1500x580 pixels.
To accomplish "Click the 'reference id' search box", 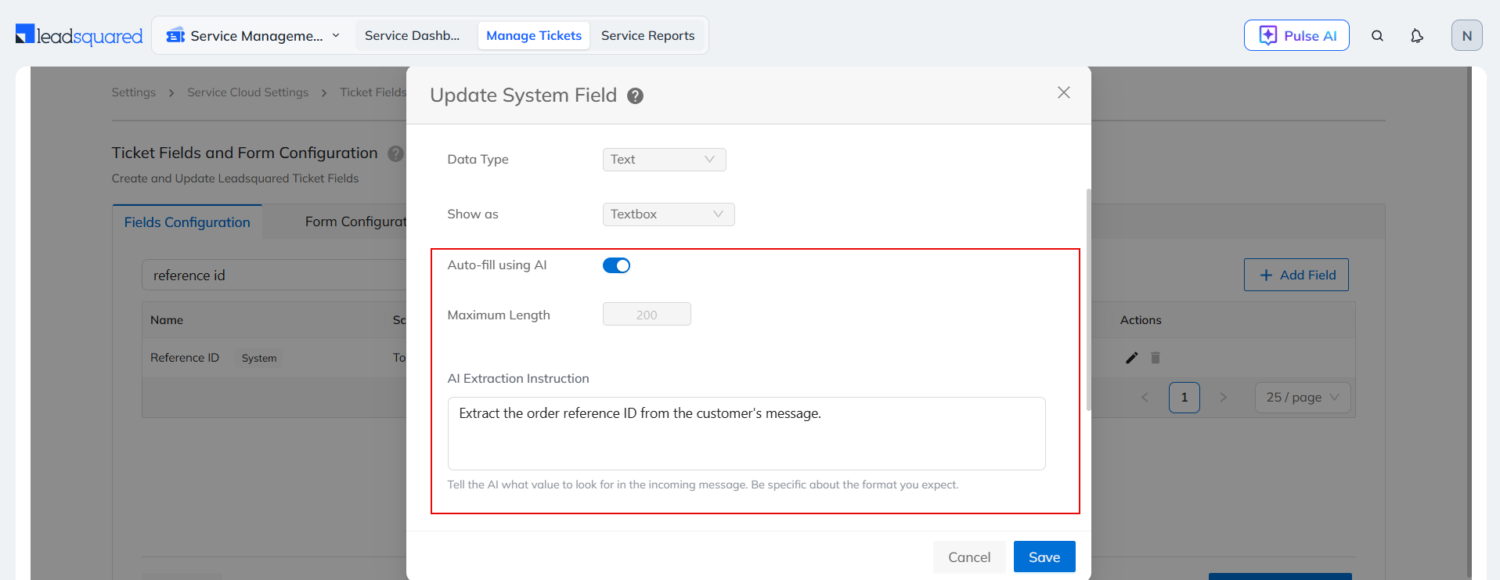I will tap(274, 275).
